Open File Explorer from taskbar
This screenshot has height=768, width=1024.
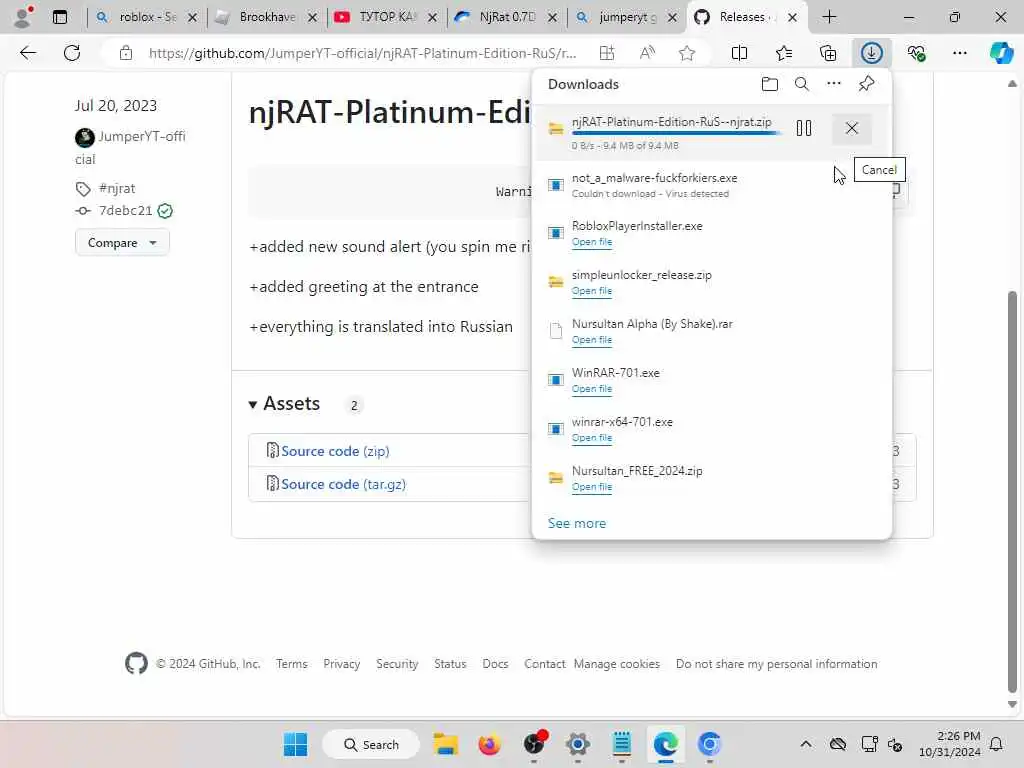click(x=445, y=744)
